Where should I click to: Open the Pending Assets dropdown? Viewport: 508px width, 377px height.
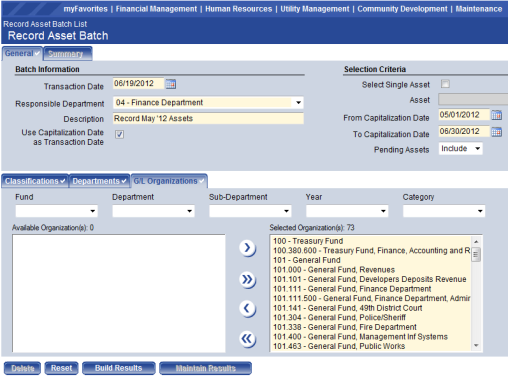477,149
